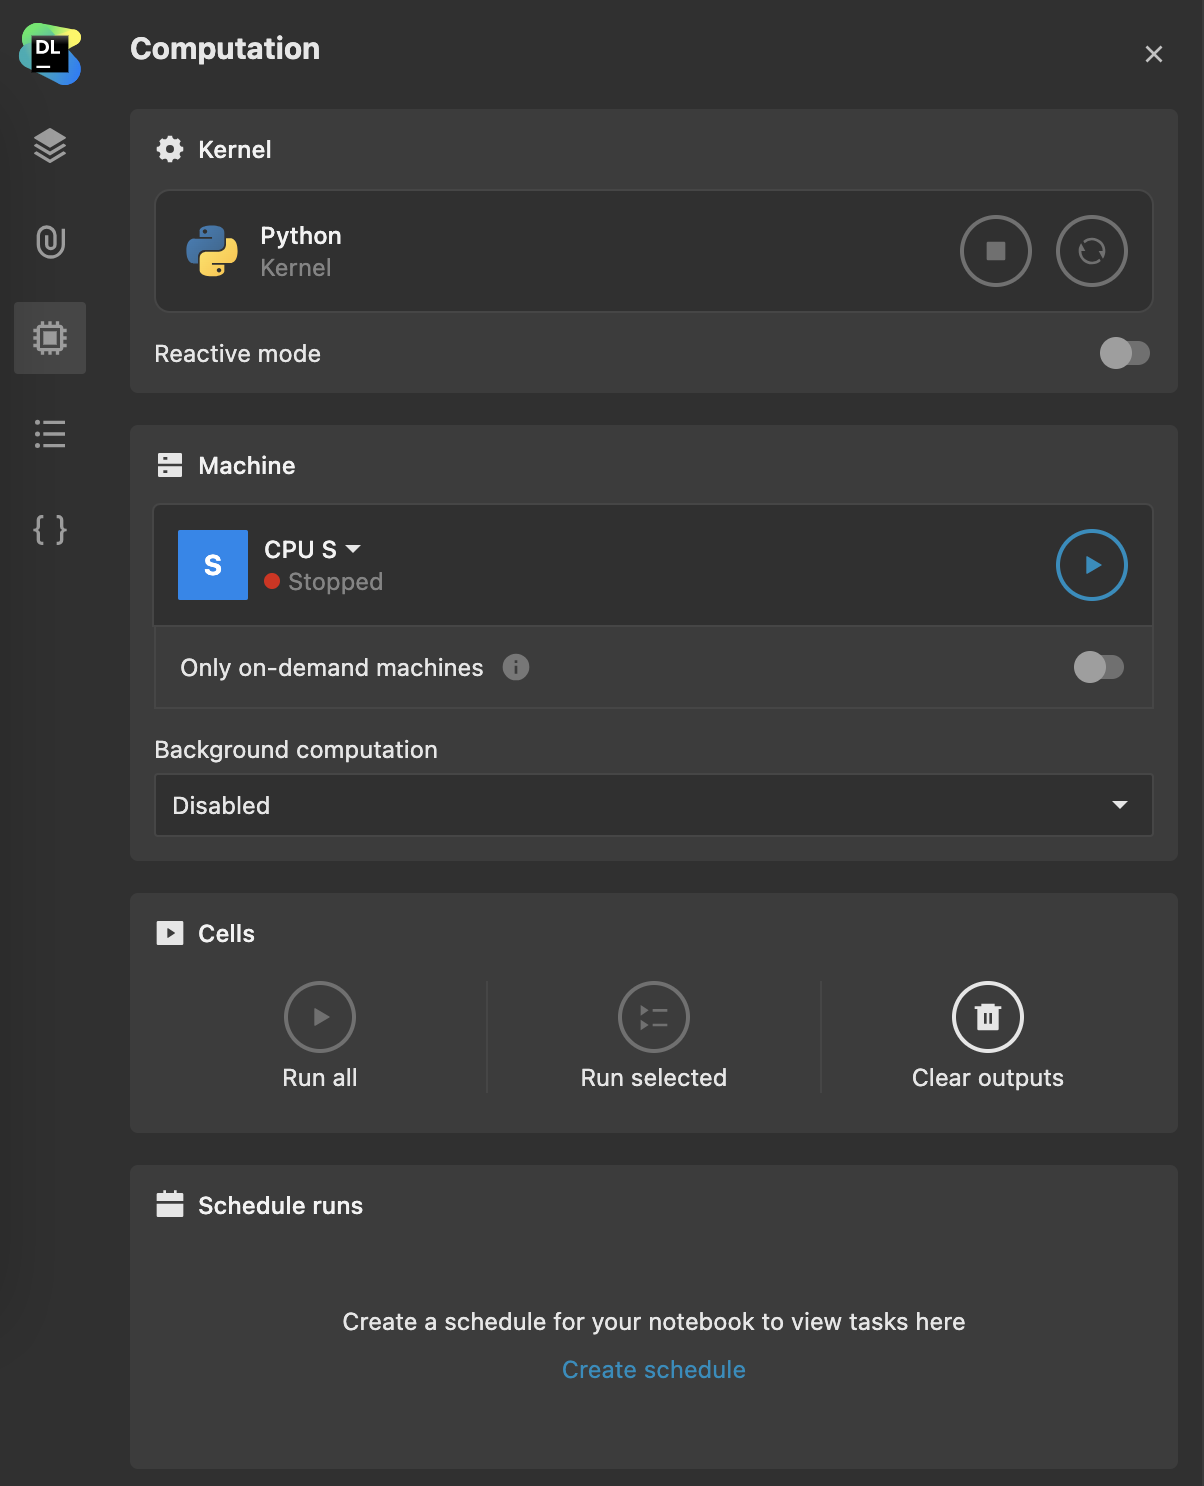The image size is (1204, 1486).
Task: Open the Kernel section header
Action: click(x=213, y=149)
